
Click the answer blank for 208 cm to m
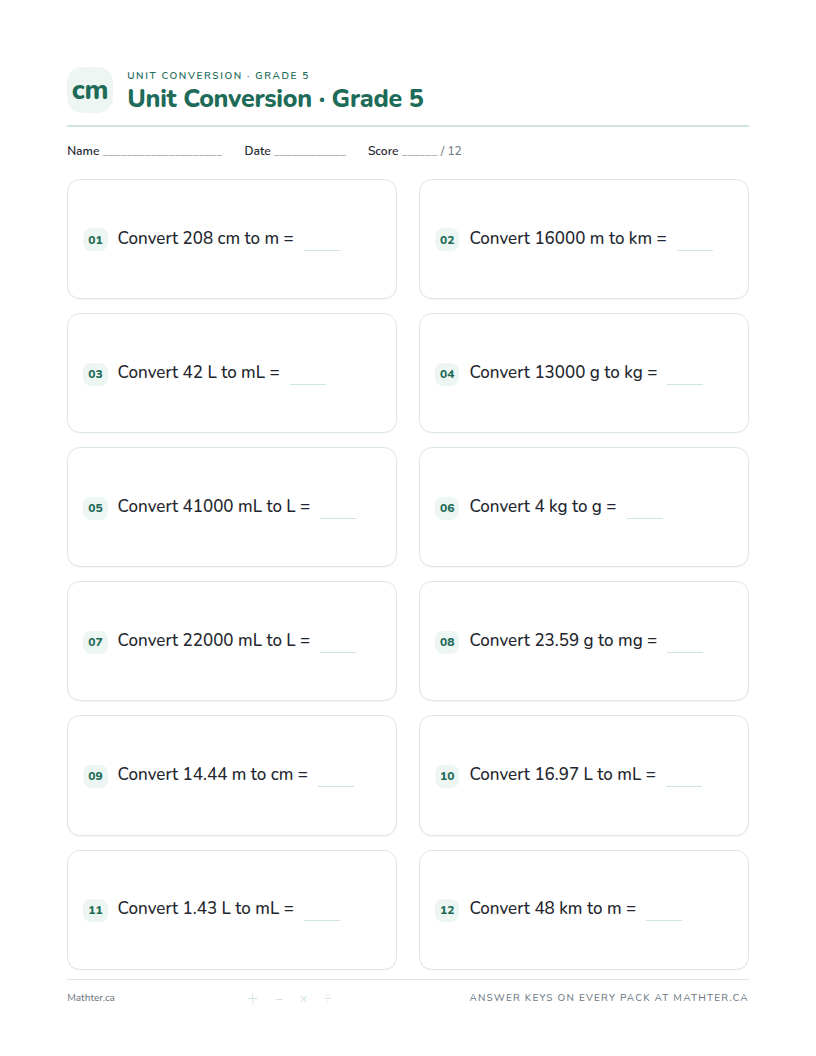tap(322, 242)
